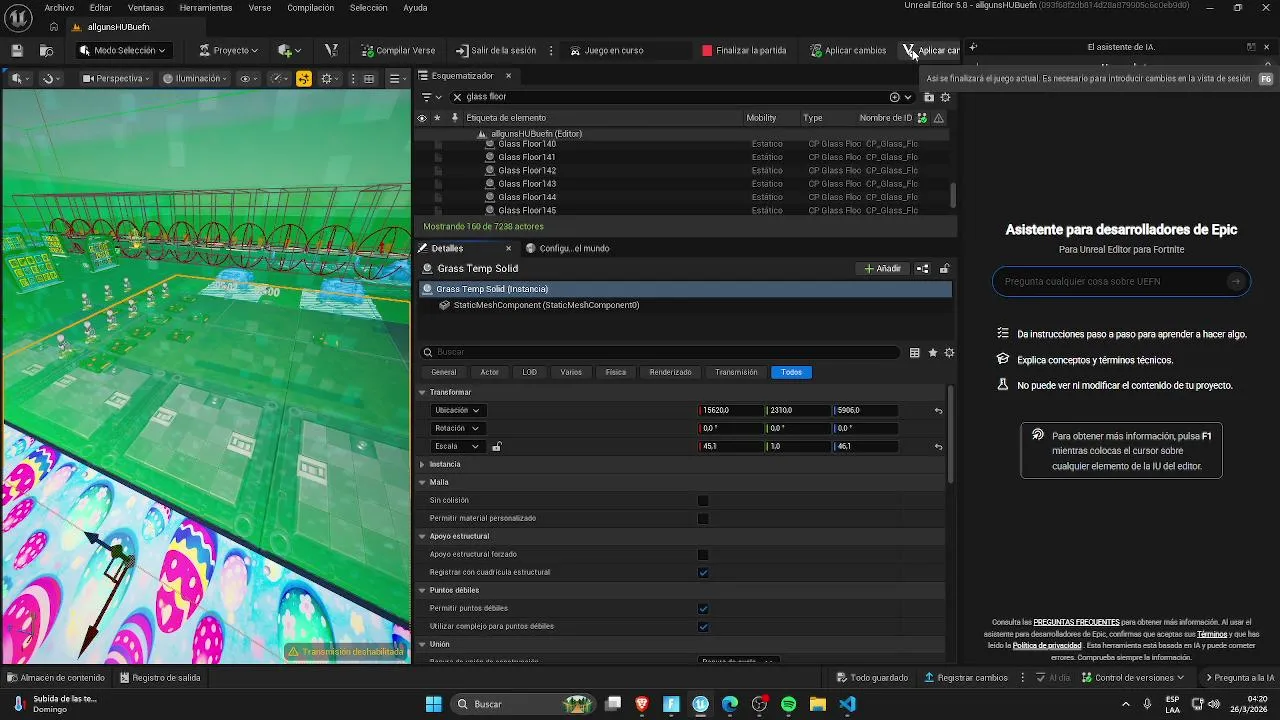This screenshot has height=720, width=1280.
Task: Collapse the Malla section
Action: (x=423, y=482)
